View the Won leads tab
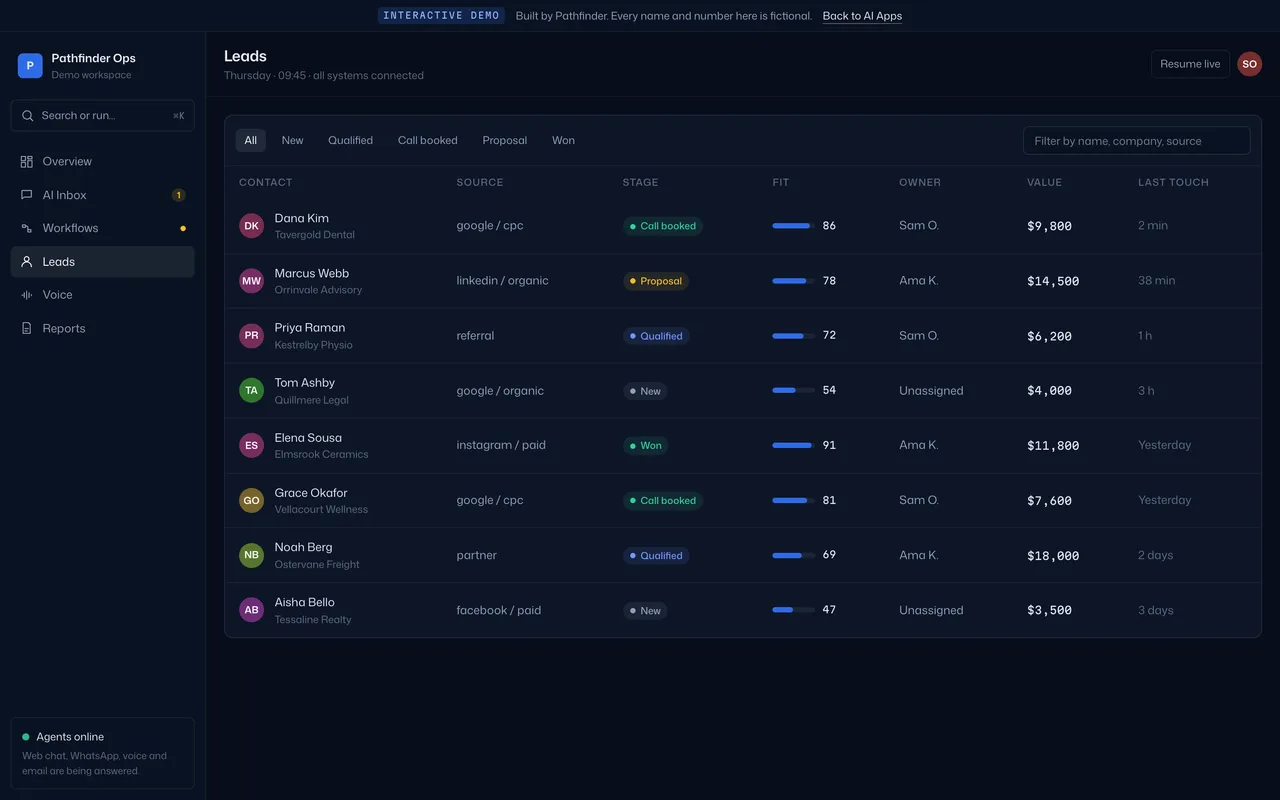The height and width of the screenshot is (800, 1280). click(x=563, y=140)
